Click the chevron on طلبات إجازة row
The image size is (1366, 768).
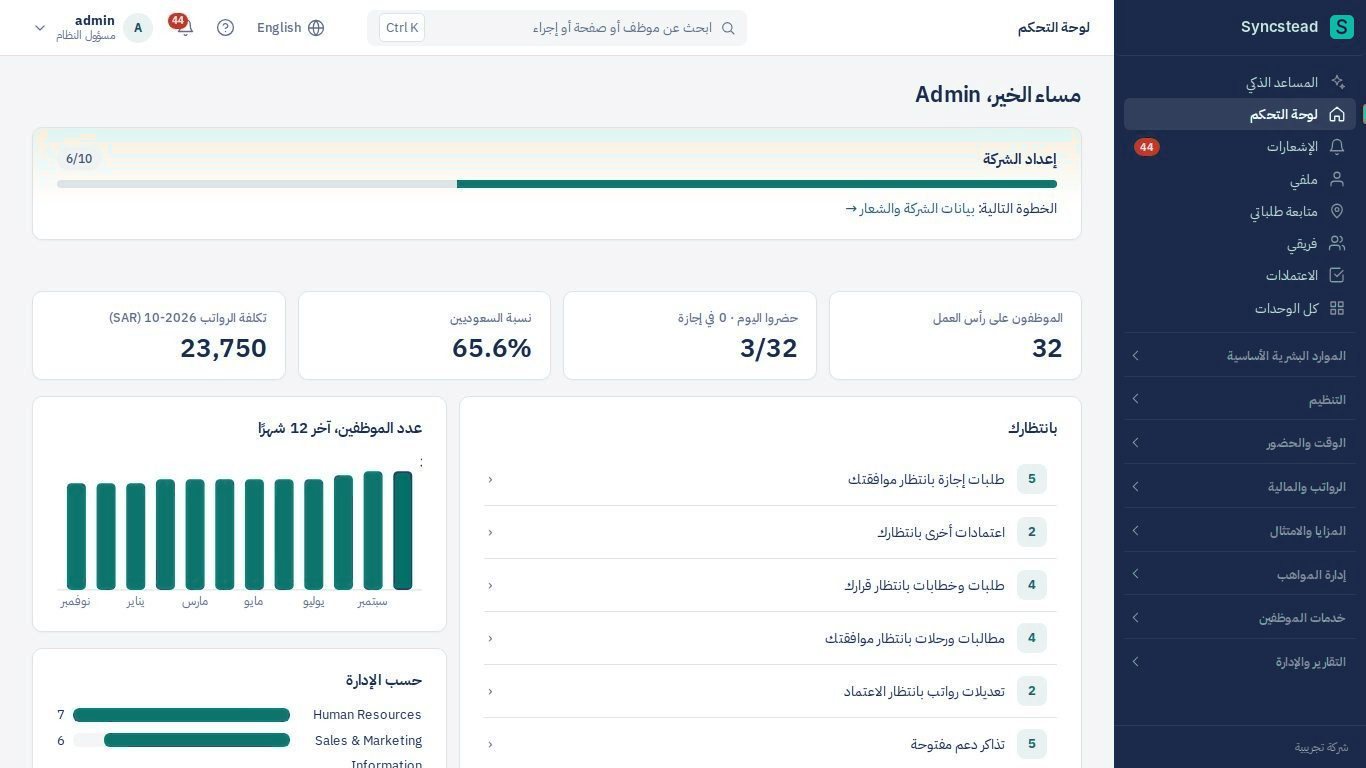(490, 480)
